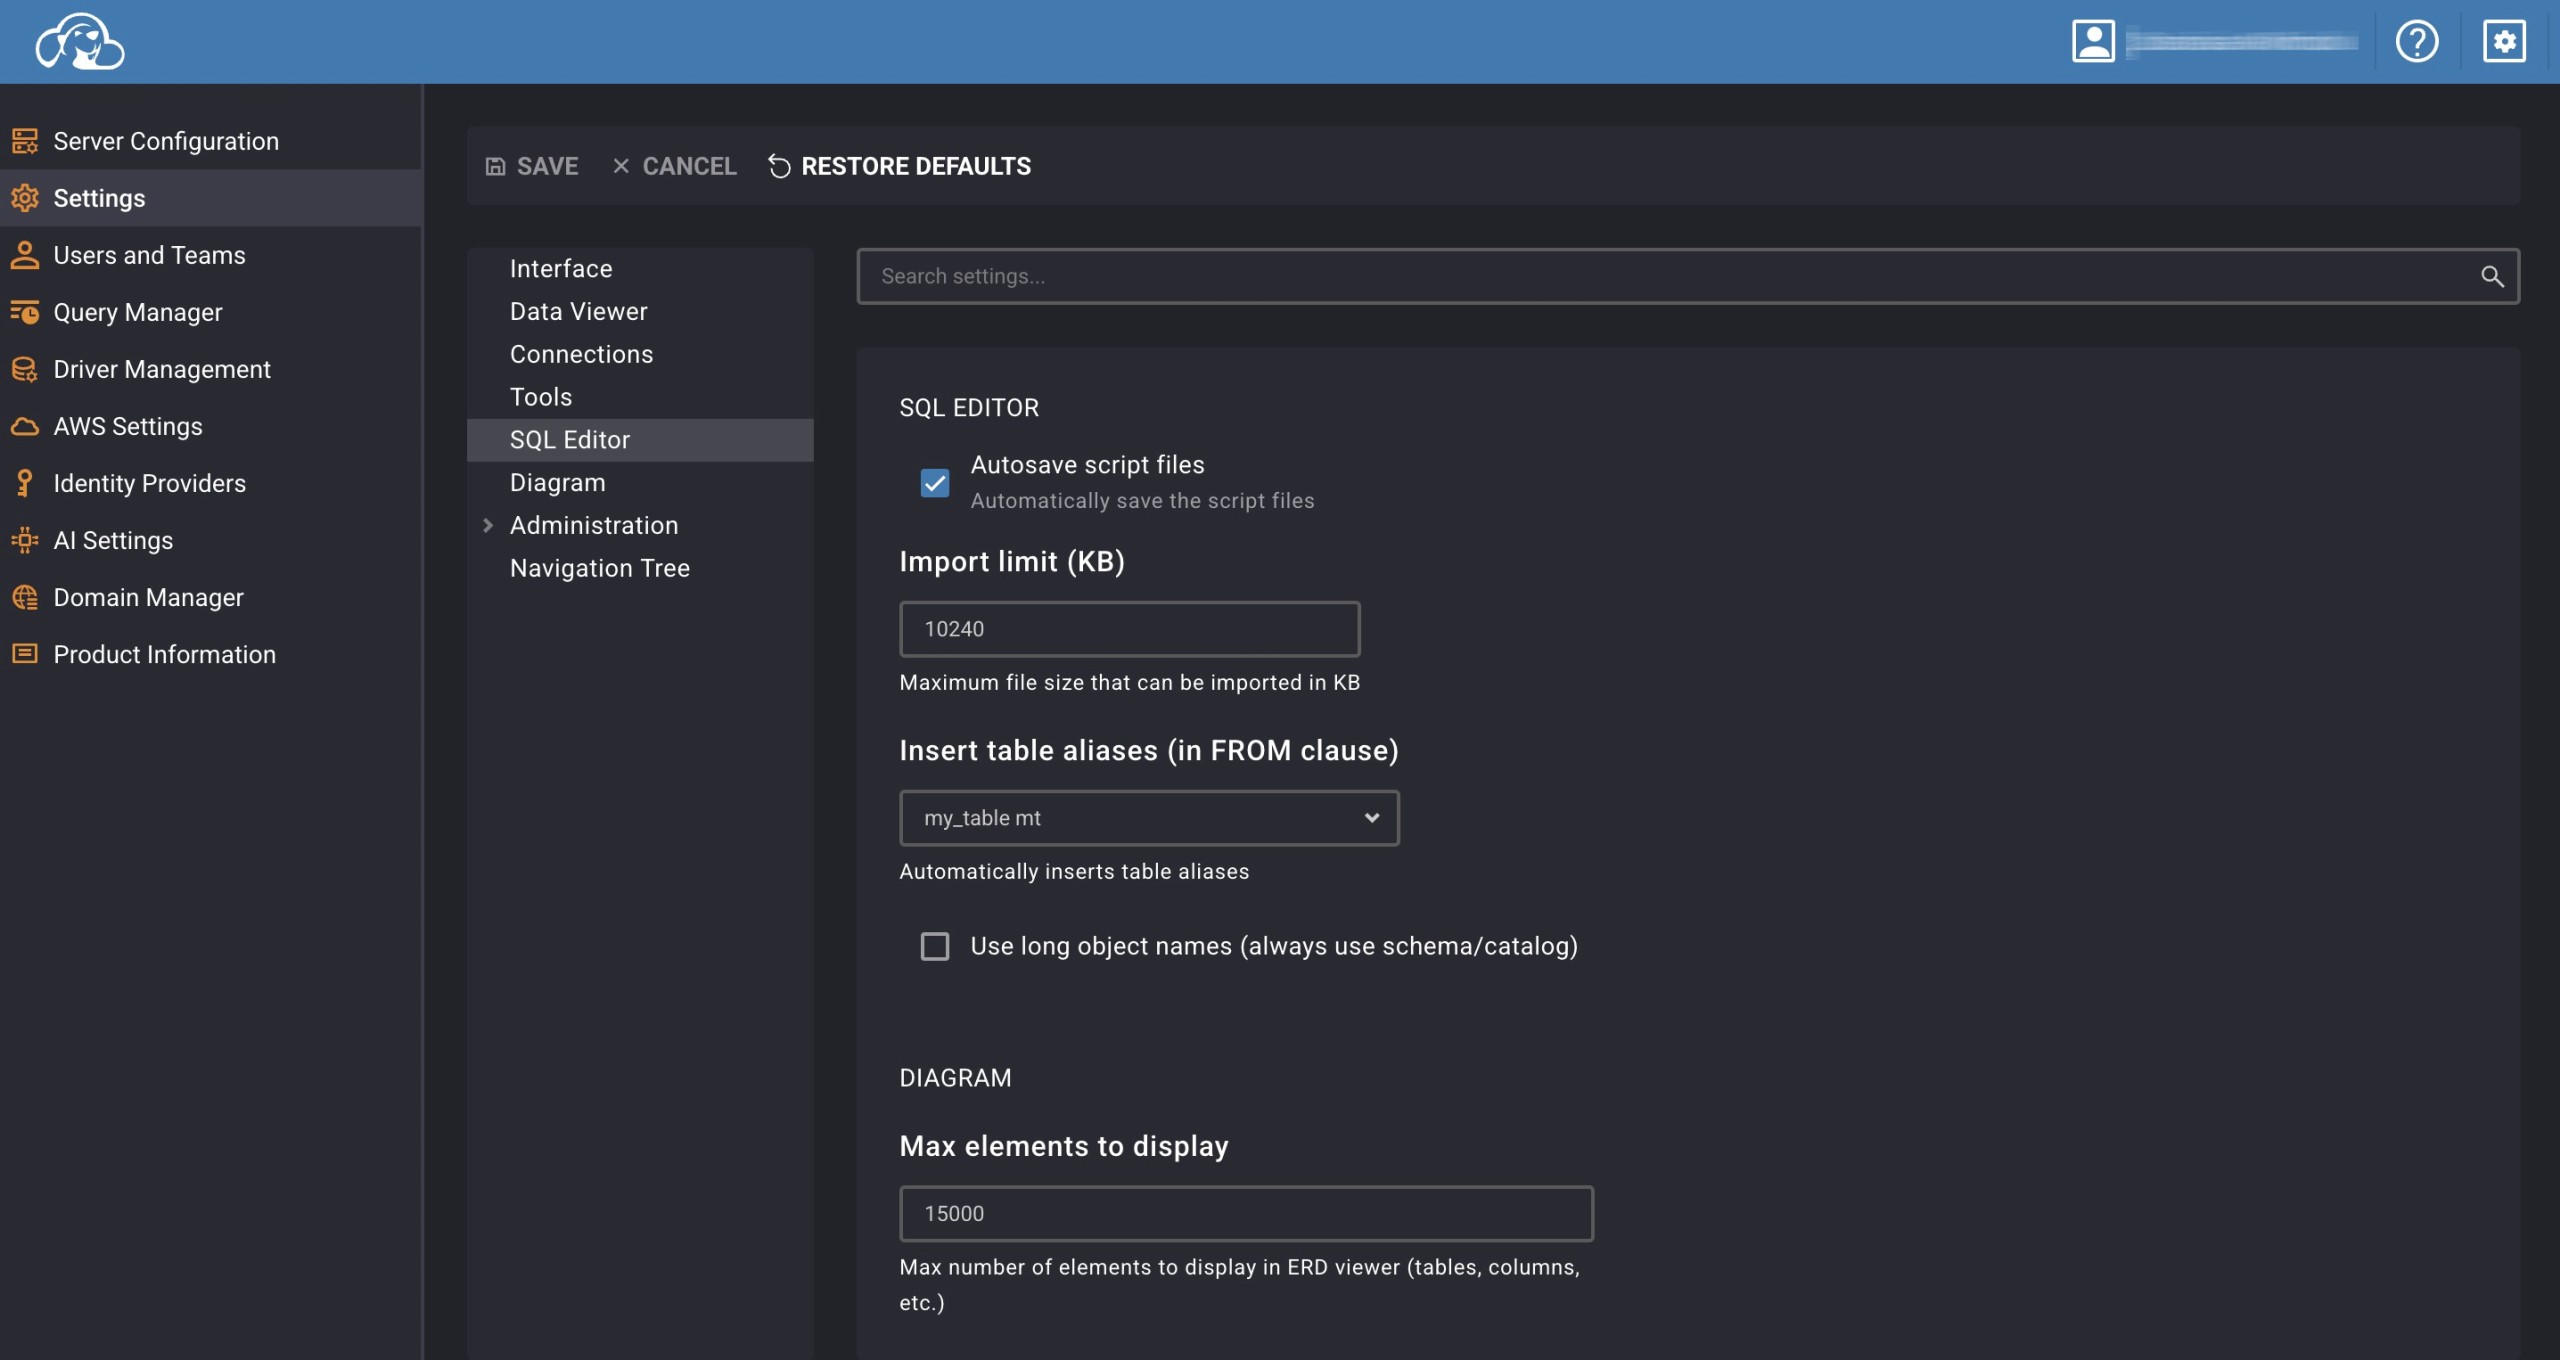Open Insert table aliases dropdown
The width and height of the screenshot is (2560, 1360).
click(1149, 818)
